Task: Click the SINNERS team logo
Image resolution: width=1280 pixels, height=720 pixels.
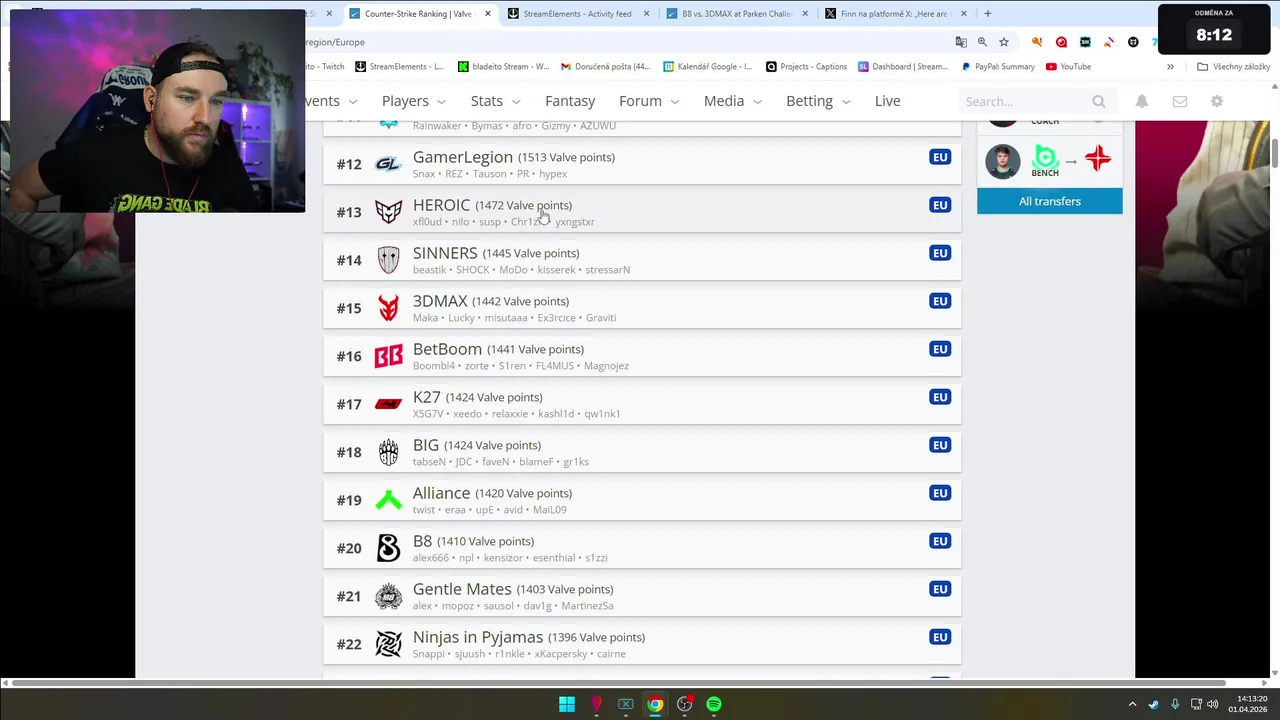Action: (388, 260)
